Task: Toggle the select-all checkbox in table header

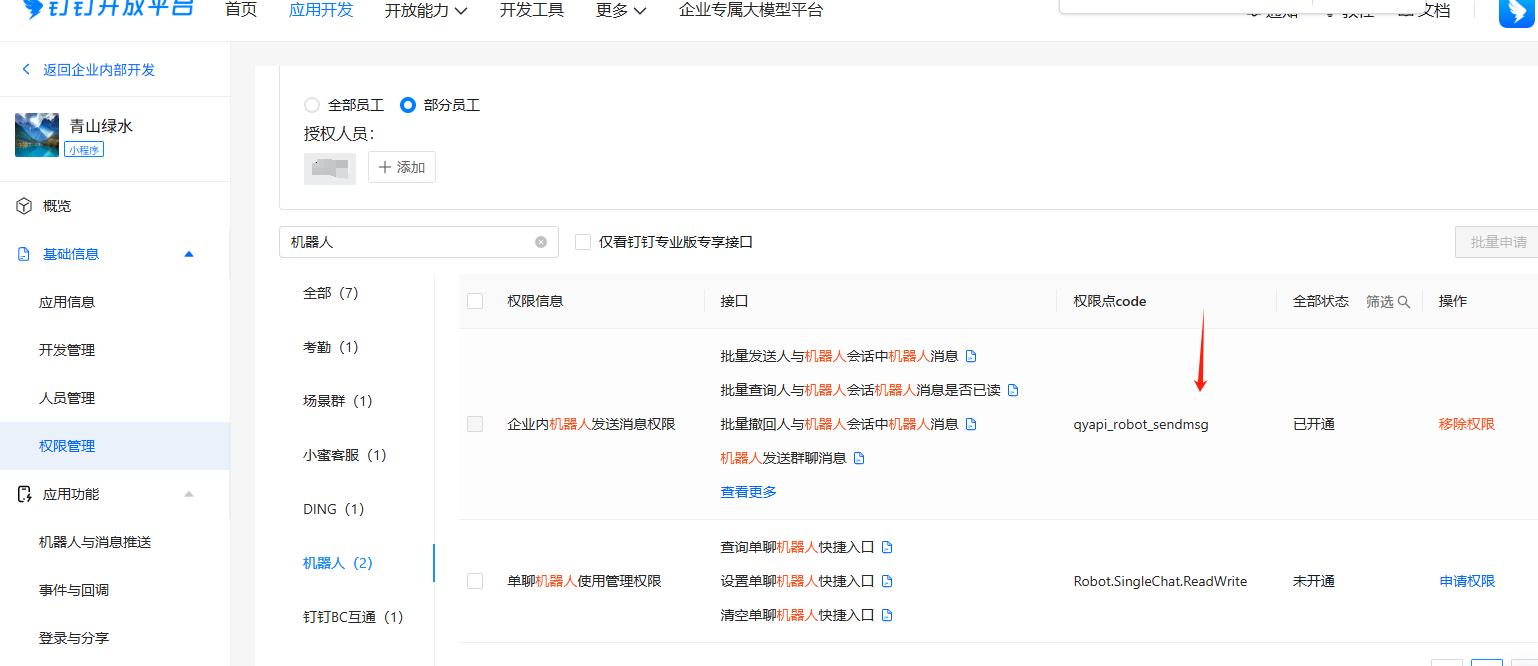Action: pyautogui.click(x=475, y=301)
